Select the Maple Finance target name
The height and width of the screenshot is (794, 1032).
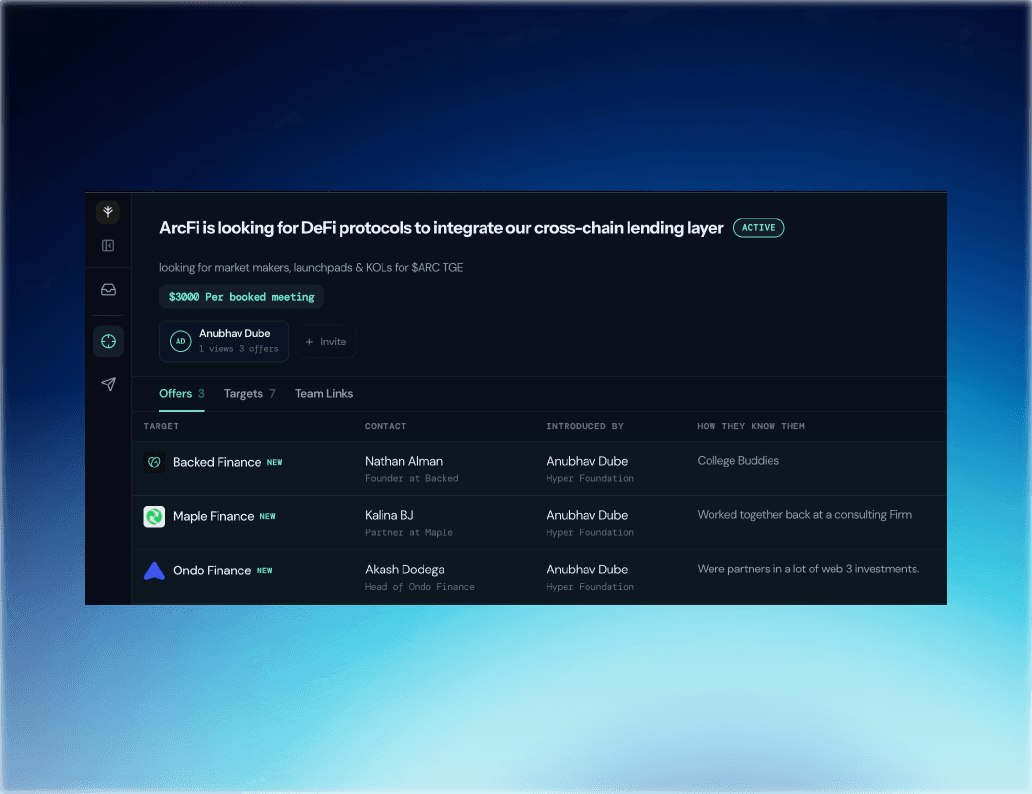pos(213,516)
